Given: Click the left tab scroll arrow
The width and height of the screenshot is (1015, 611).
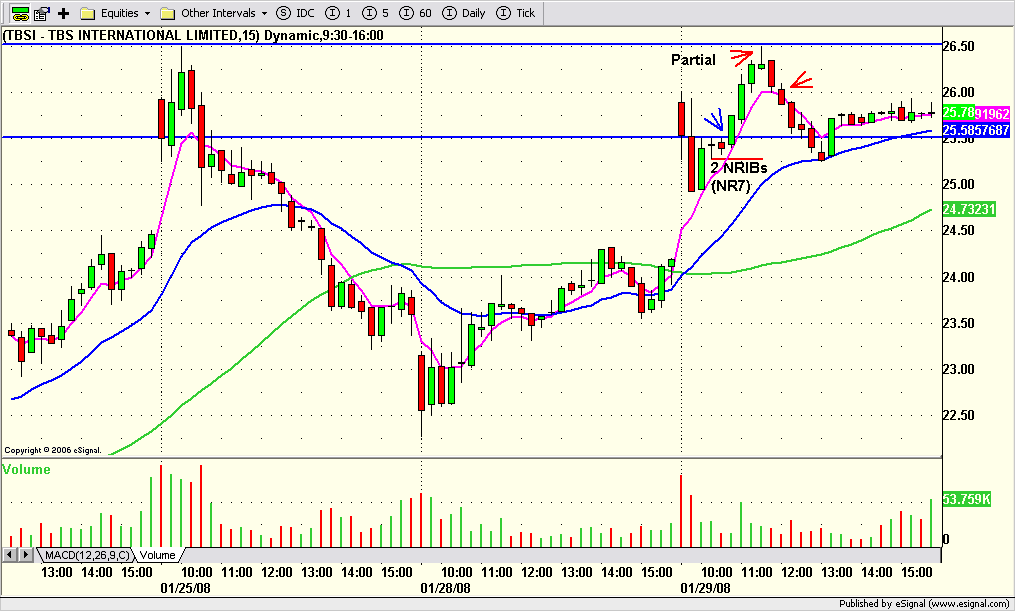Looking at the screenshot, I should coord(10,555).
